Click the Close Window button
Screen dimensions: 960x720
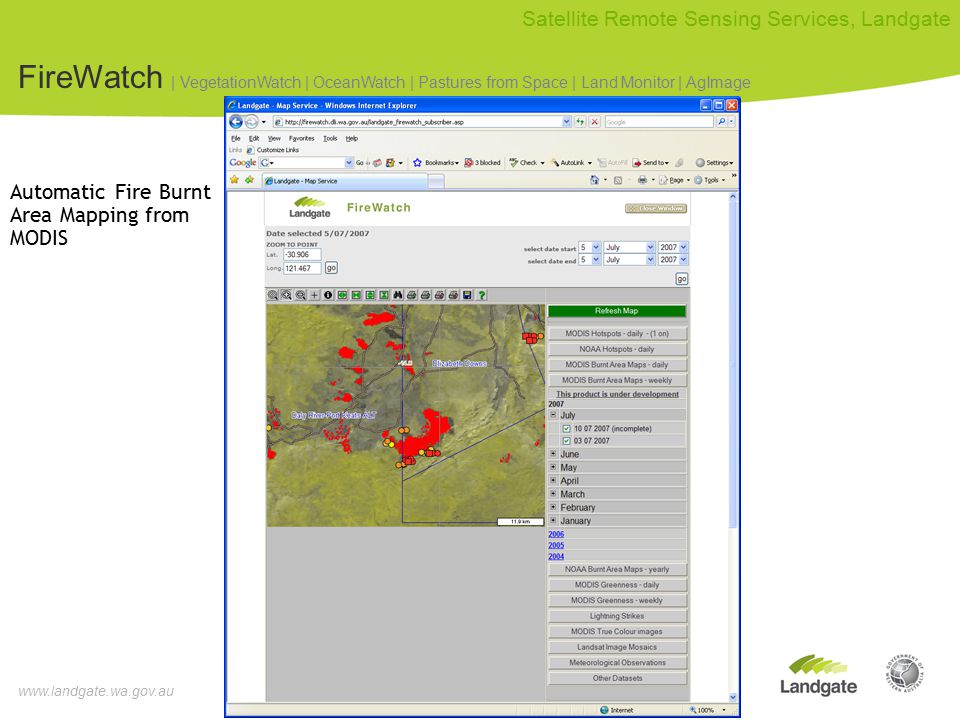[x=656, y=208]
